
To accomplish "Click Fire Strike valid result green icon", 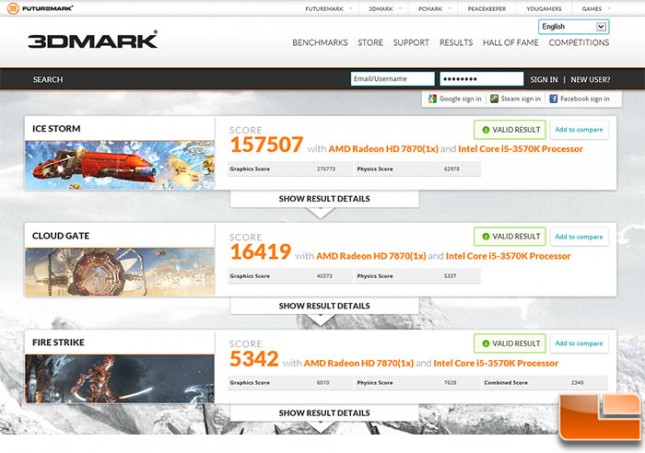I will (485, 344).
